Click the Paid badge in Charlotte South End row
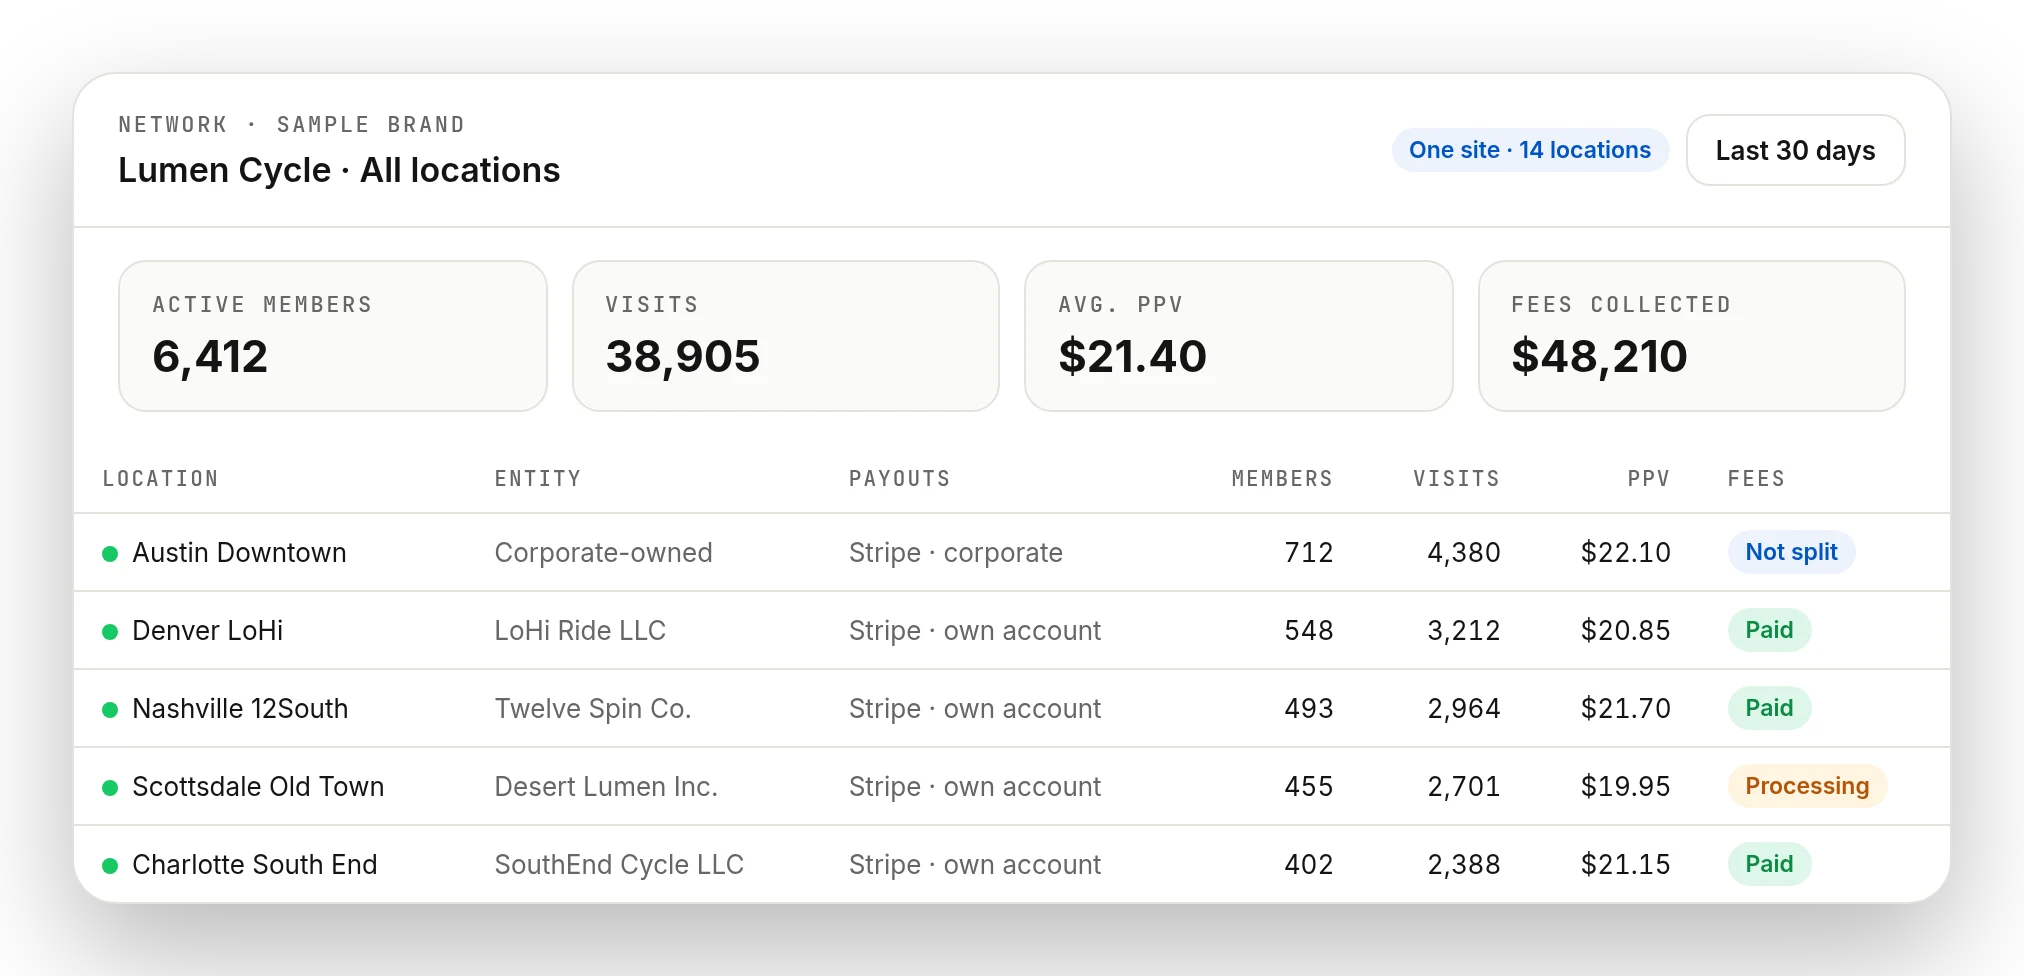This screenshot has width=2024, height=976. click(1769, 864)
